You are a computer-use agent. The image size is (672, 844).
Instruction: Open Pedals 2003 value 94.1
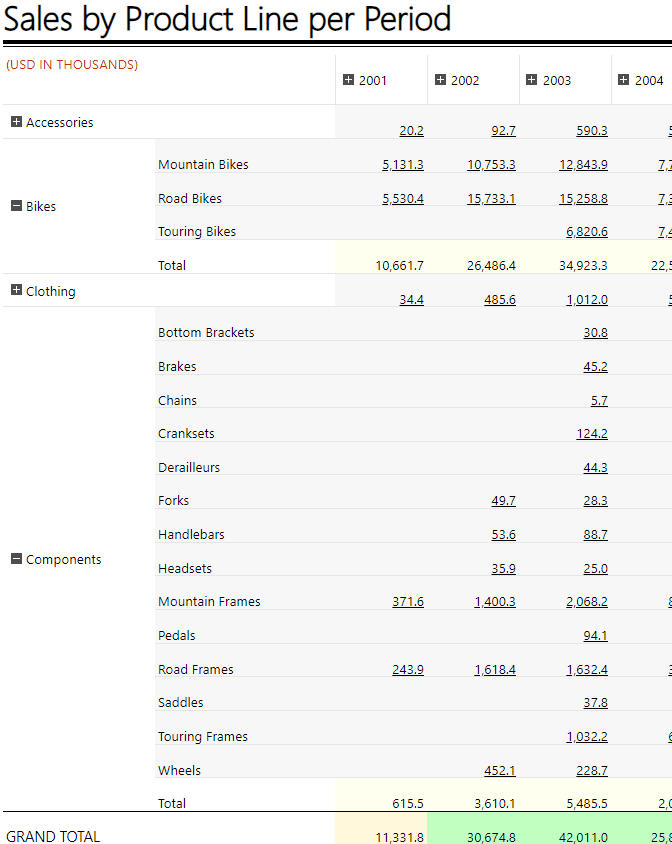click(x=596, y=636)
